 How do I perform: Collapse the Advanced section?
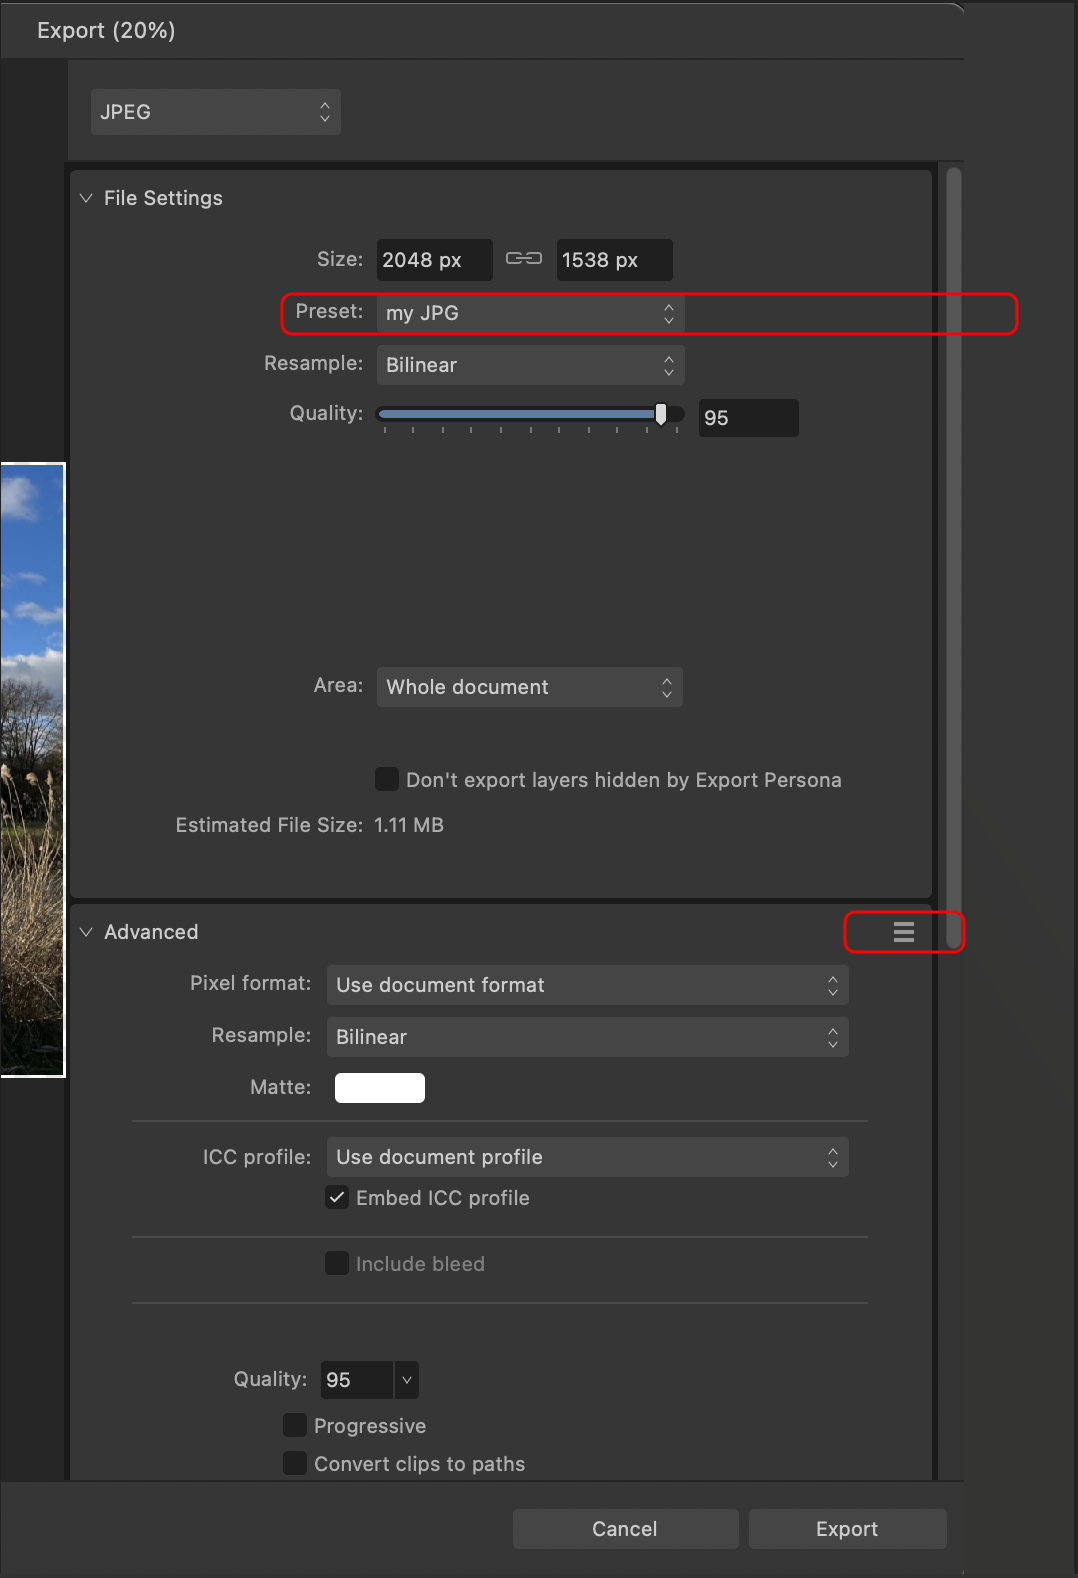pyautogui.click(x=86, y=932)
